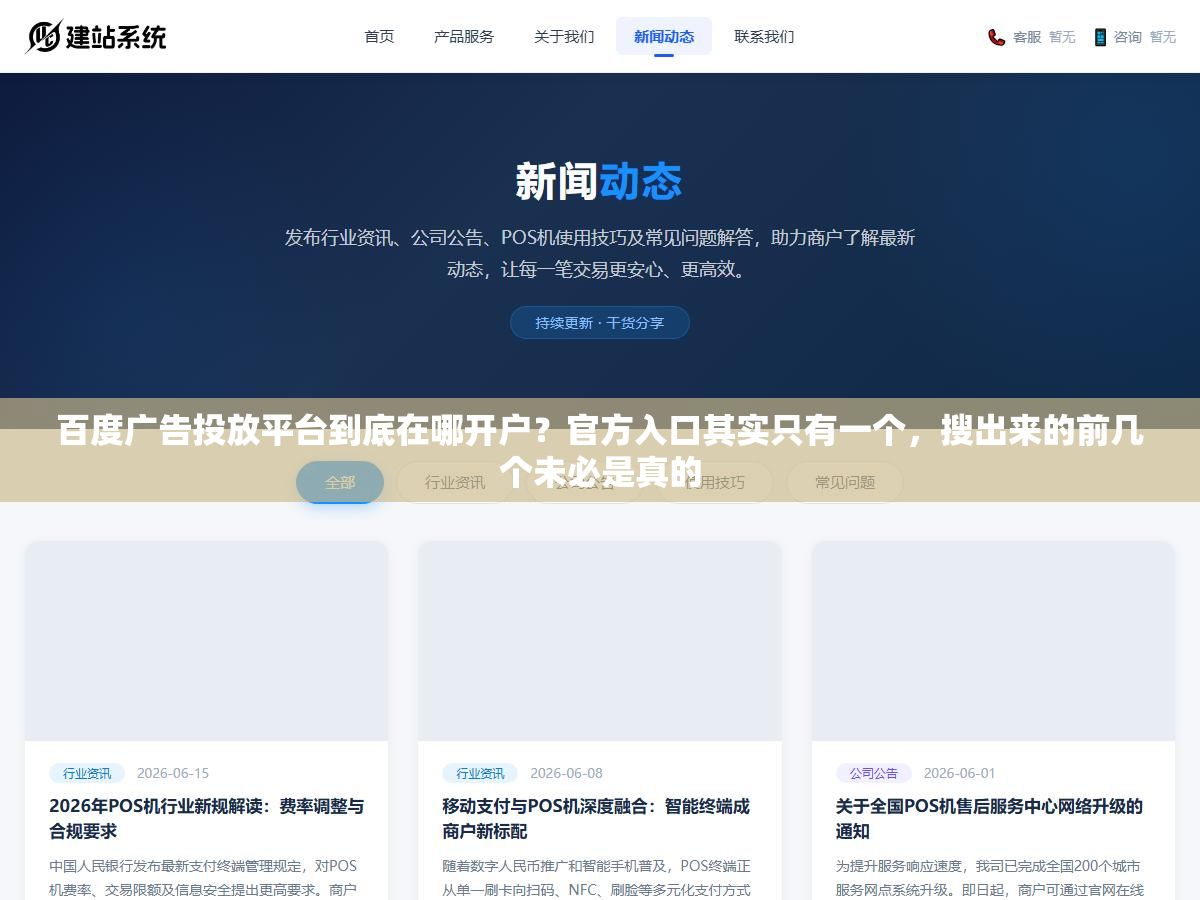Open the 关于我们 nav item
Image resolution: width=1200 pixels, height=900 pixels.
tap(564, 36)
